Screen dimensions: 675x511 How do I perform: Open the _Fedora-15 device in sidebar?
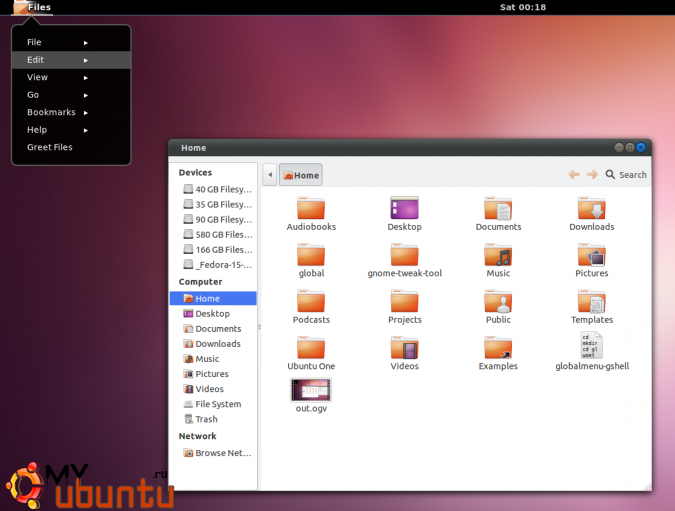pos(217,264)
